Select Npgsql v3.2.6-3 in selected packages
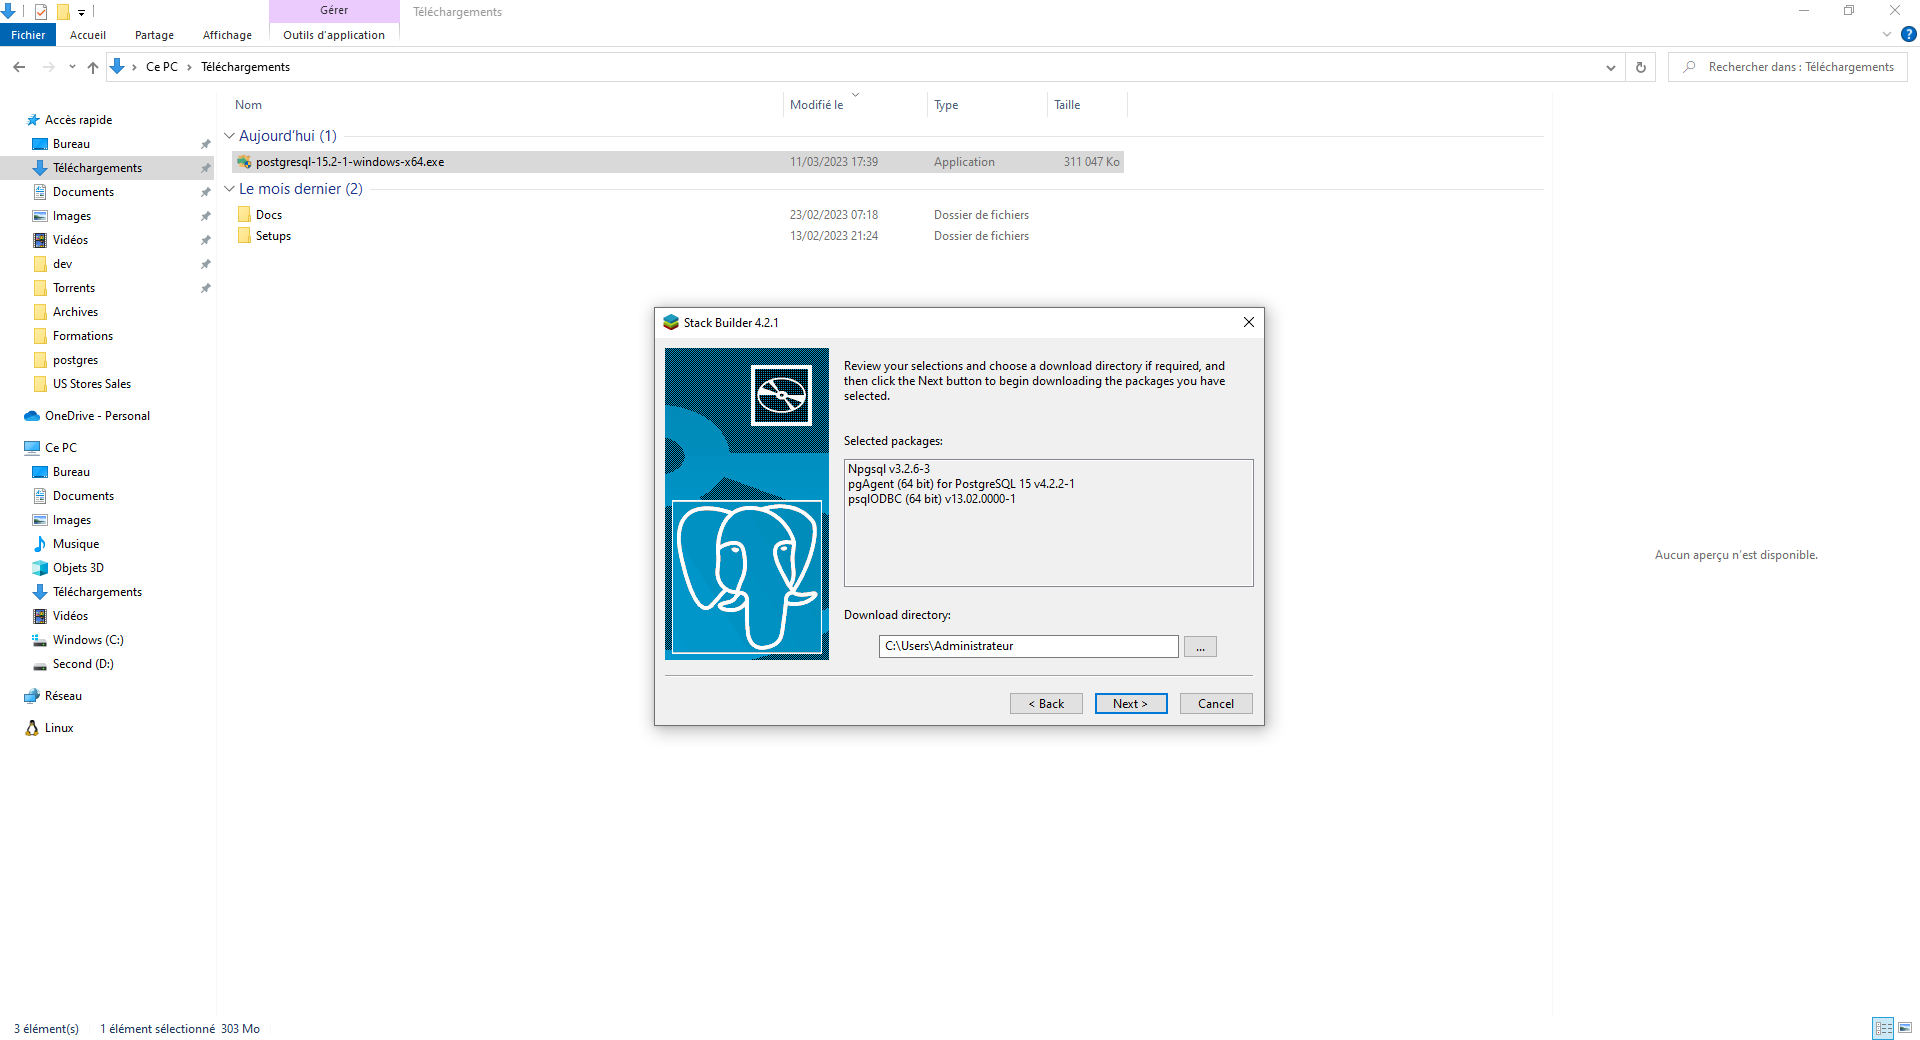The height and width of the screenshot is (1040, 1920). click(x=888, y=469)
